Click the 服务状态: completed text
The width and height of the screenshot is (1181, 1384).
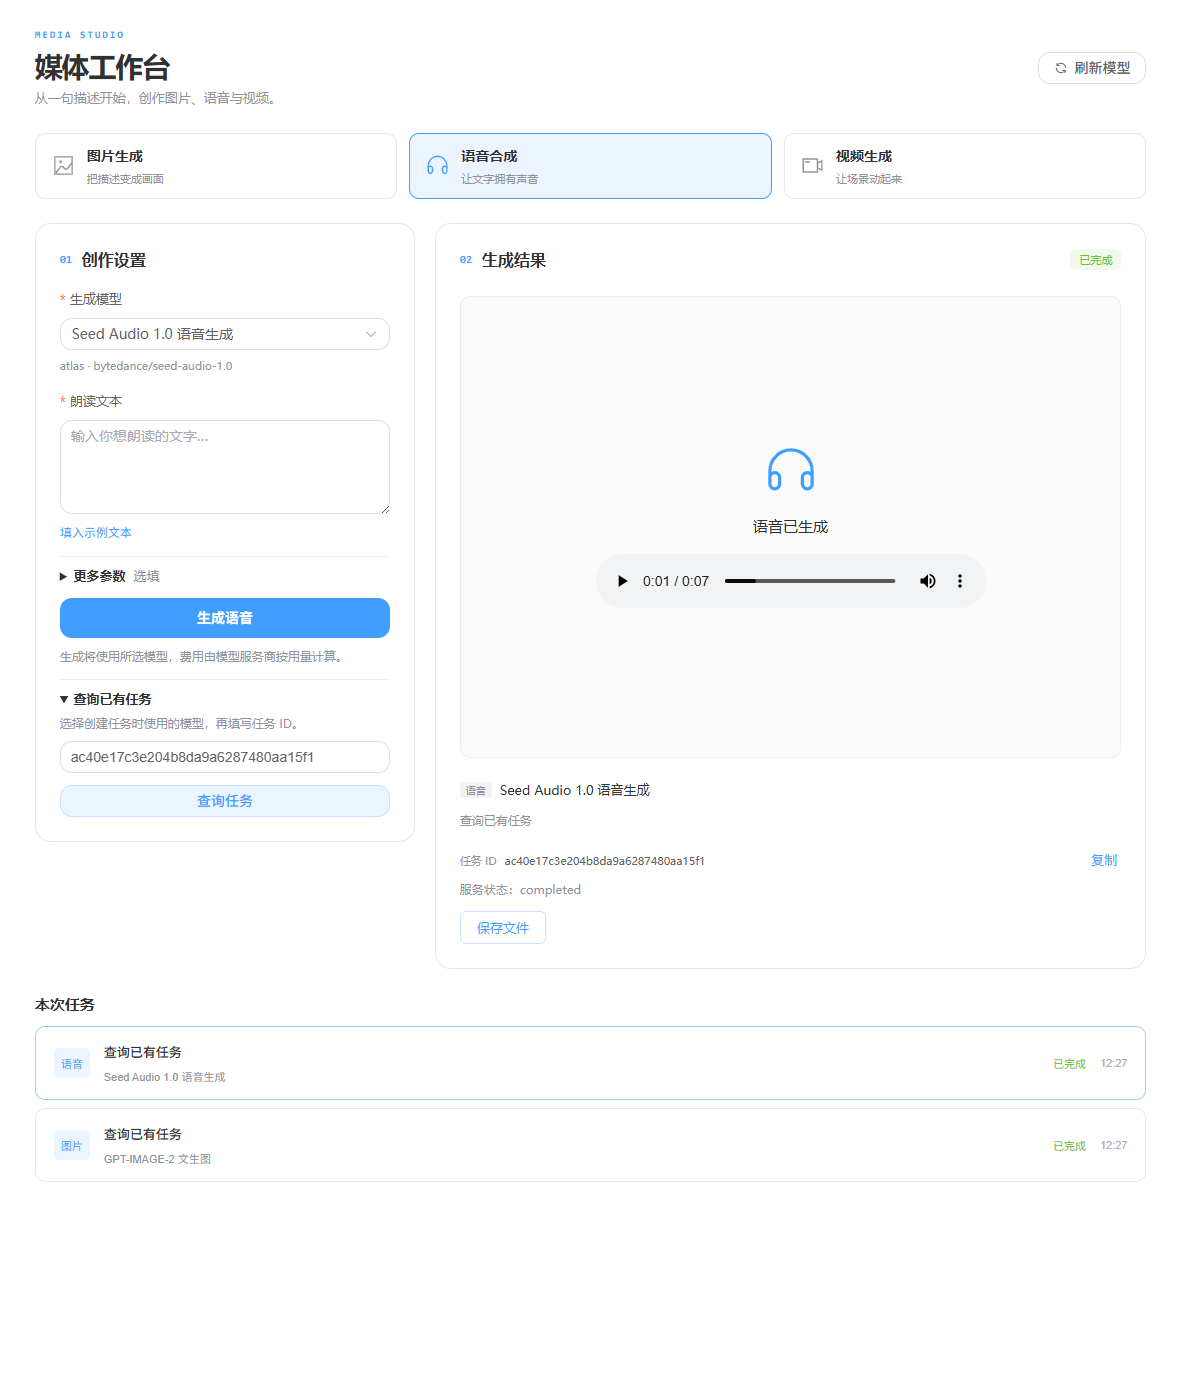point(520,890)
